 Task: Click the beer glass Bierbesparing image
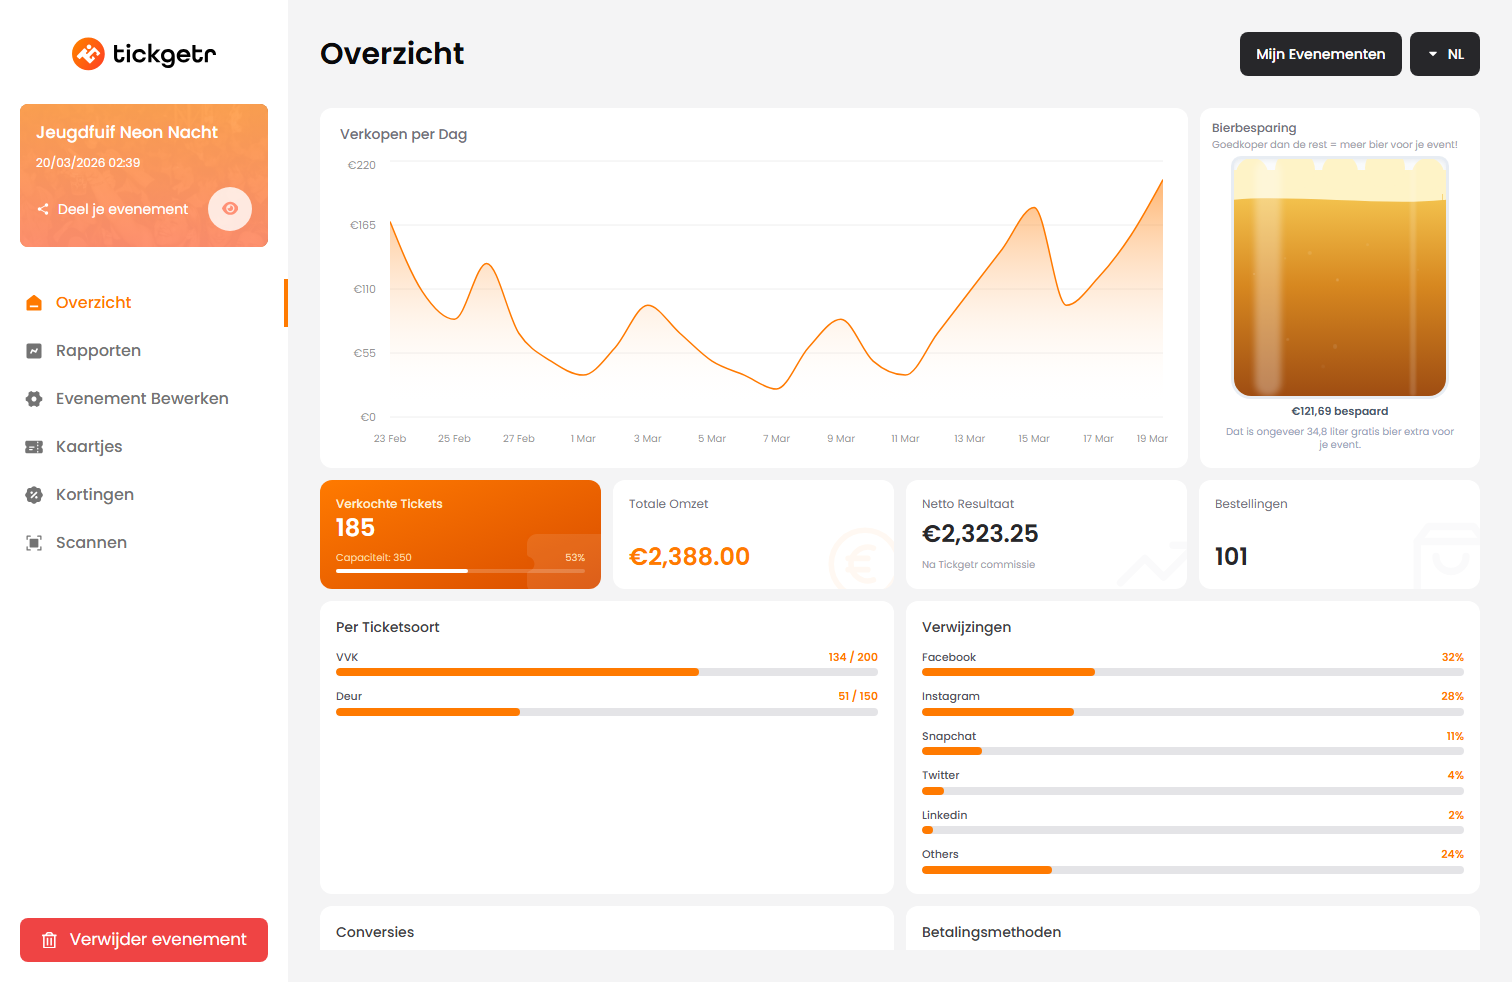1339,277
